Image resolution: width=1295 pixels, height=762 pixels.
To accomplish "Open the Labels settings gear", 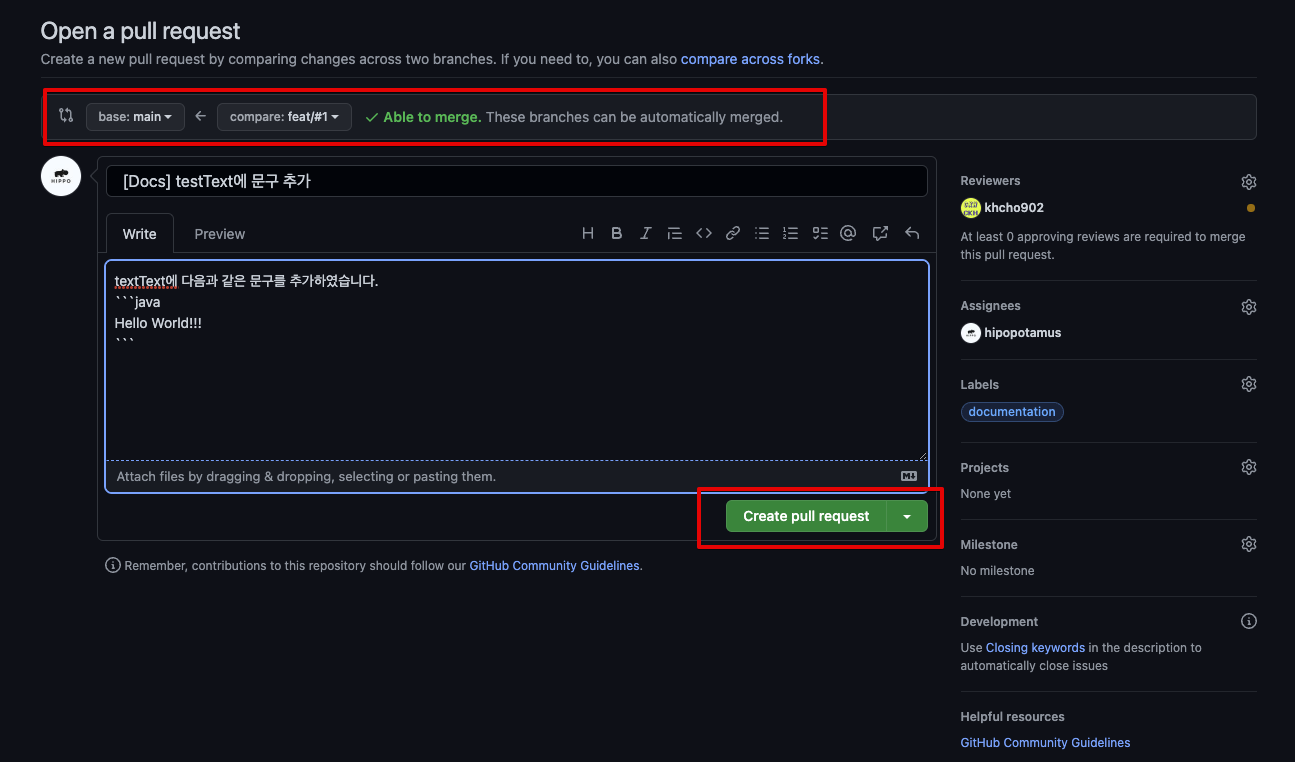I will click(x=1249, y=384).
